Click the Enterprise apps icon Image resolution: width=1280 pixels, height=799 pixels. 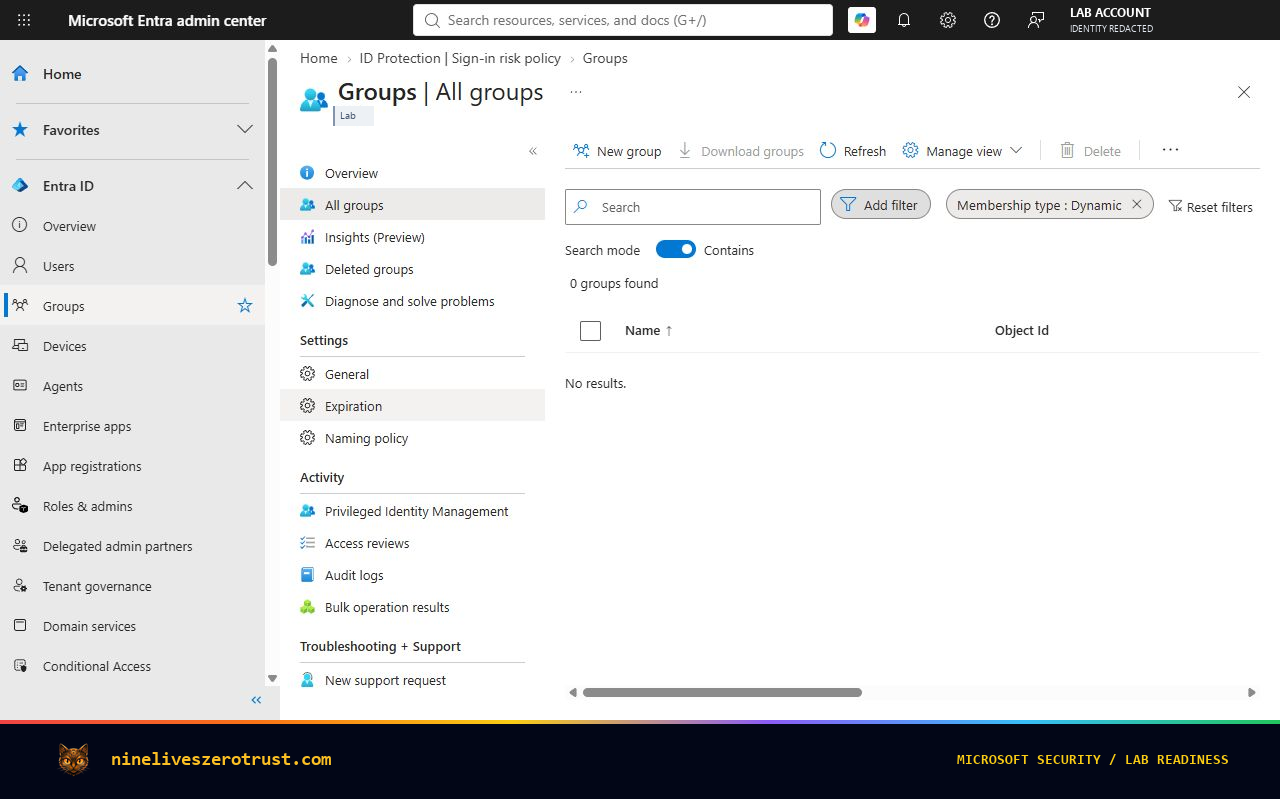tap(20, 426)
